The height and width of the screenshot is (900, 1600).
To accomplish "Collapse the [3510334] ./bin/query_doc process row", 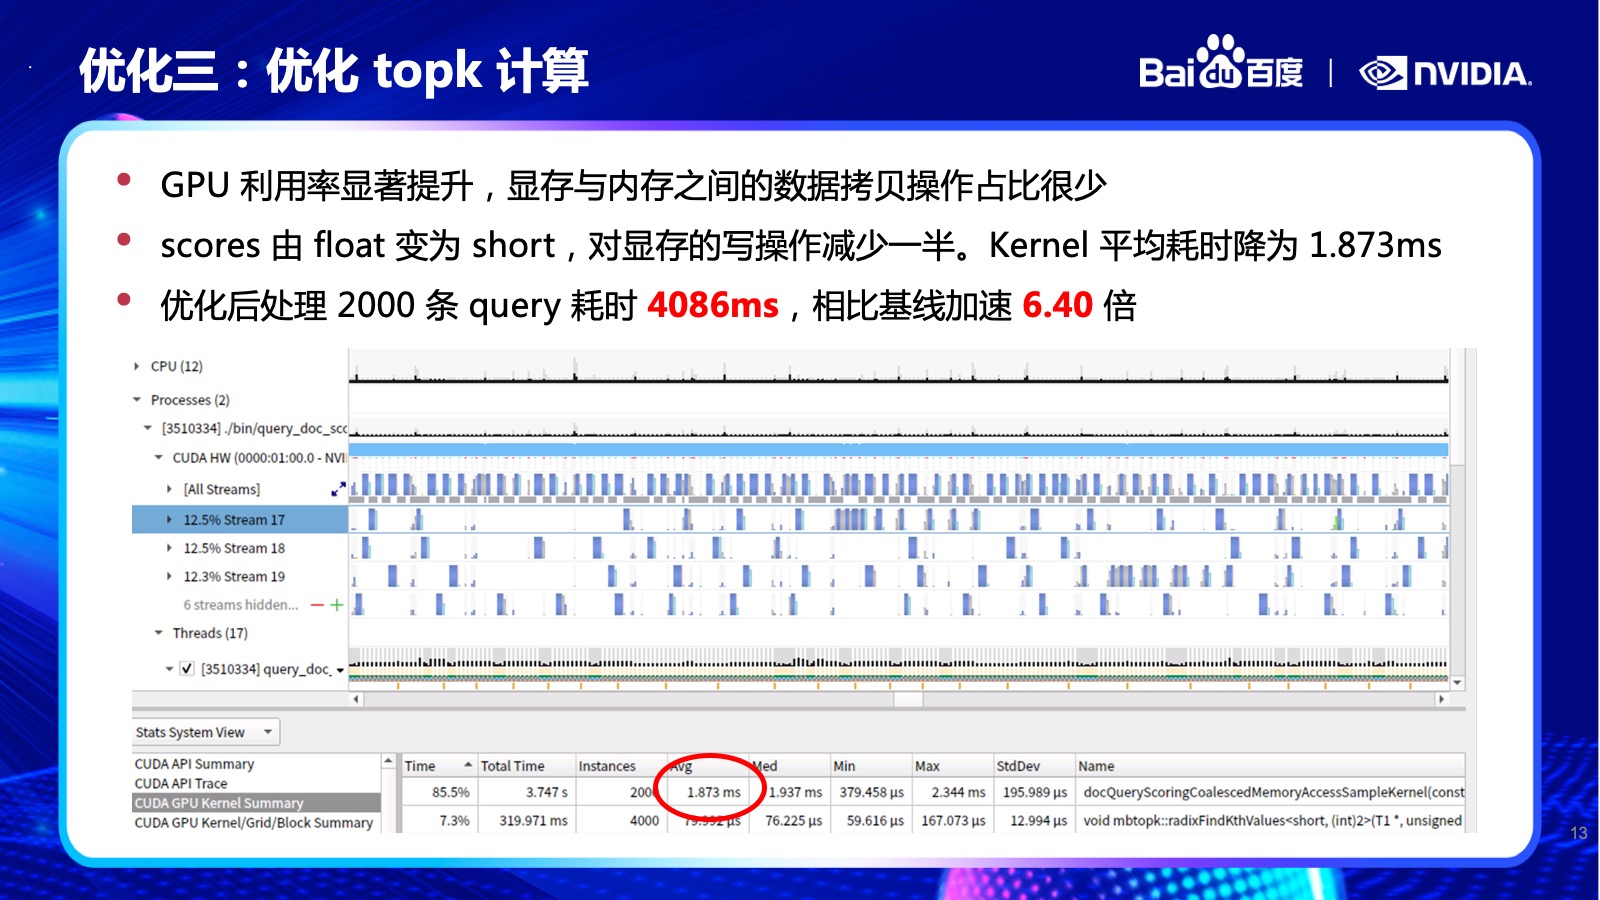I will click(x=148, y=428).
